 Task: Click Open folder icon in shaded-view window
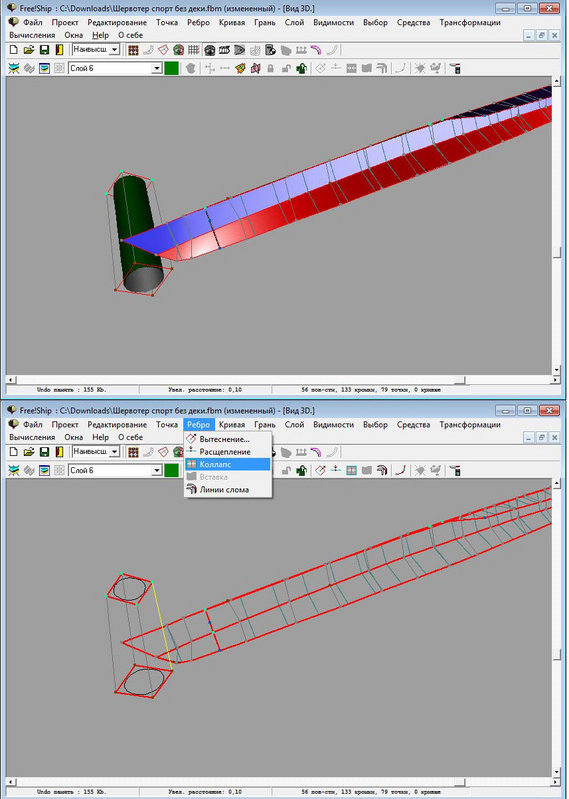pos(29,50)
